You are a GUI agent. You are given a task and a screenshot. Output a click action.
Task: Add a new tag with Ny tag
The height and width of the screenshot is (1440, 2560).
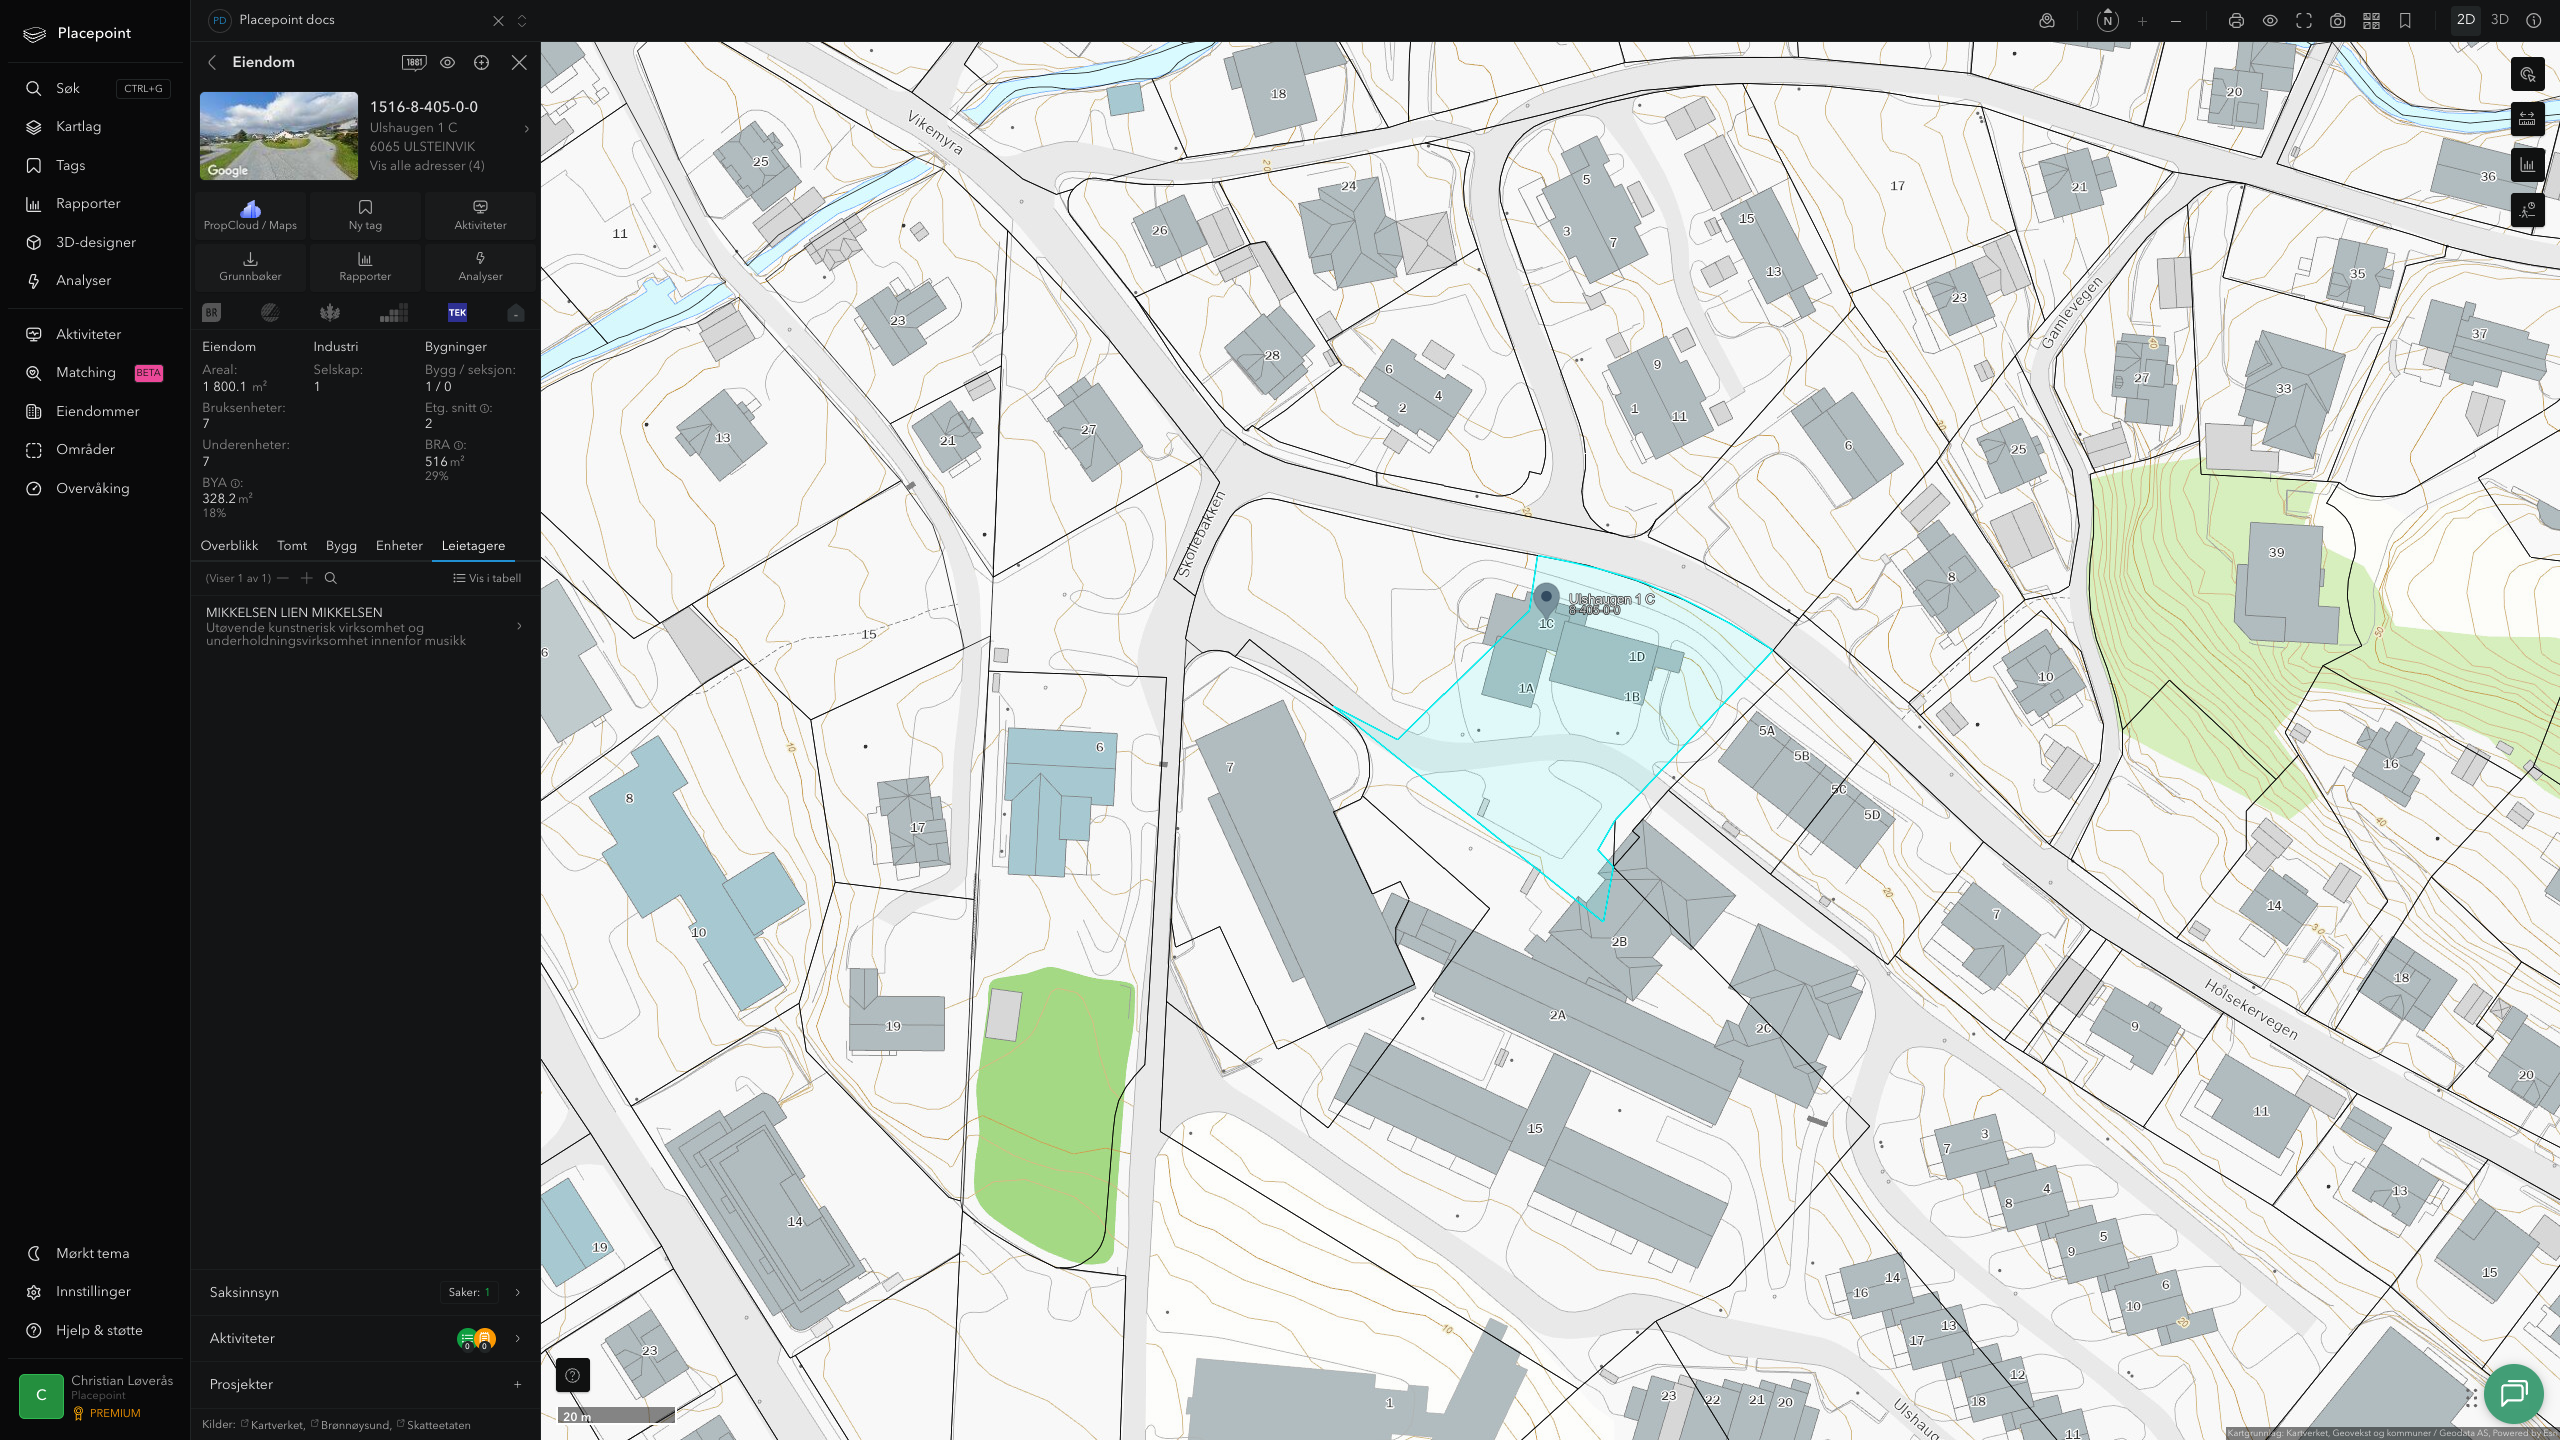point(365,215)
